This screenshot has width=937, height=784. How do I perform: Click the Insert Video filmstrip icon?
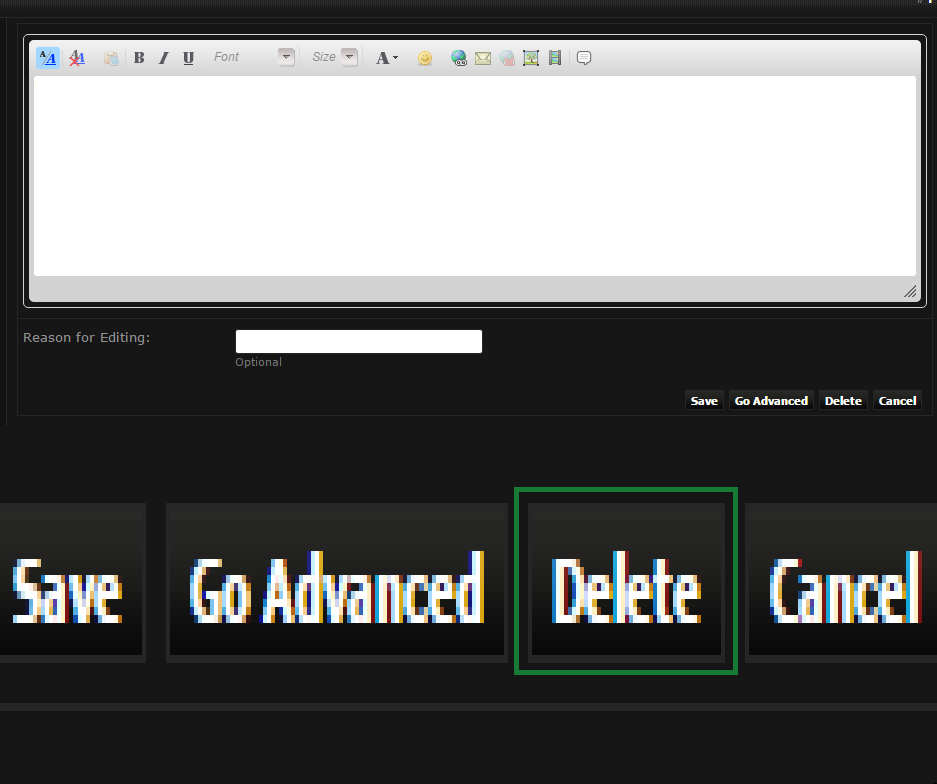pos(555,58)
